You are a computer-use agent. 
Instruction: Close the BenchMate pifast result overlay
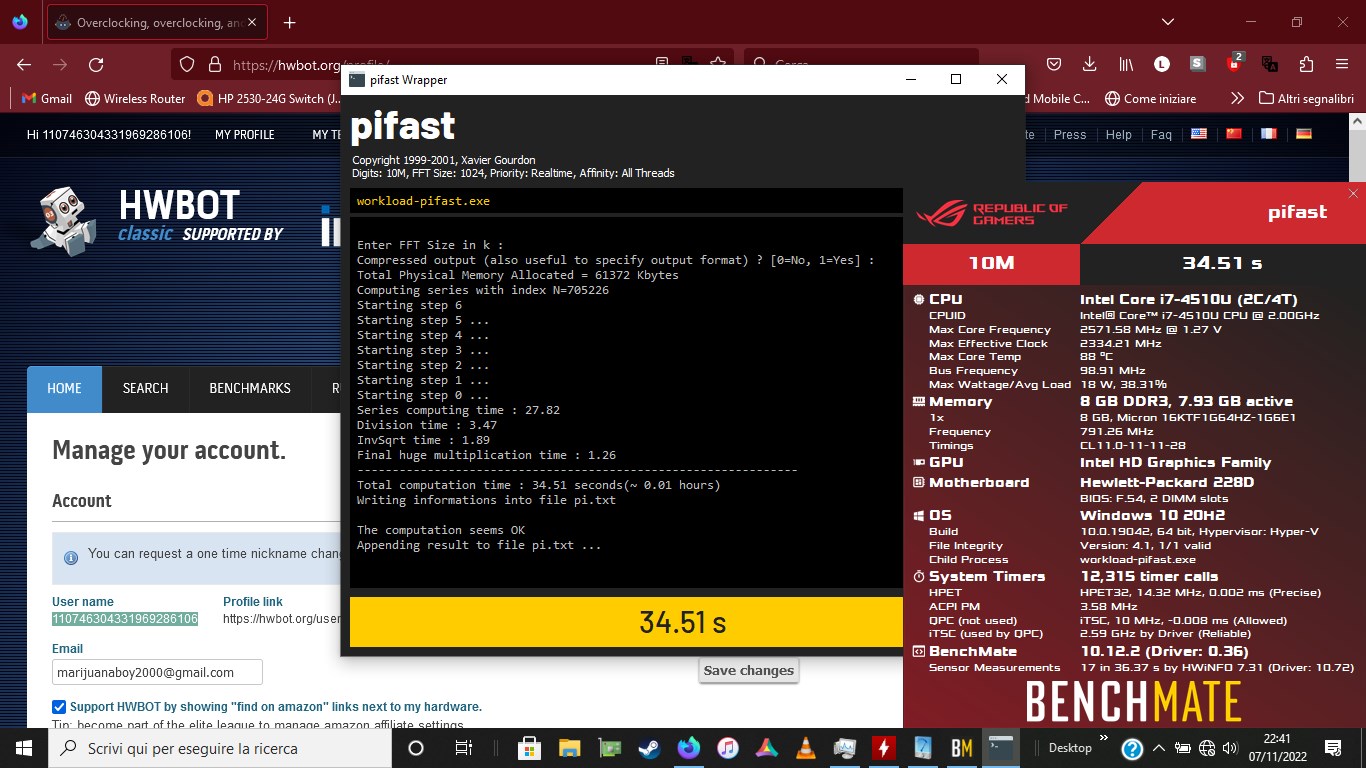point(1353,194)
